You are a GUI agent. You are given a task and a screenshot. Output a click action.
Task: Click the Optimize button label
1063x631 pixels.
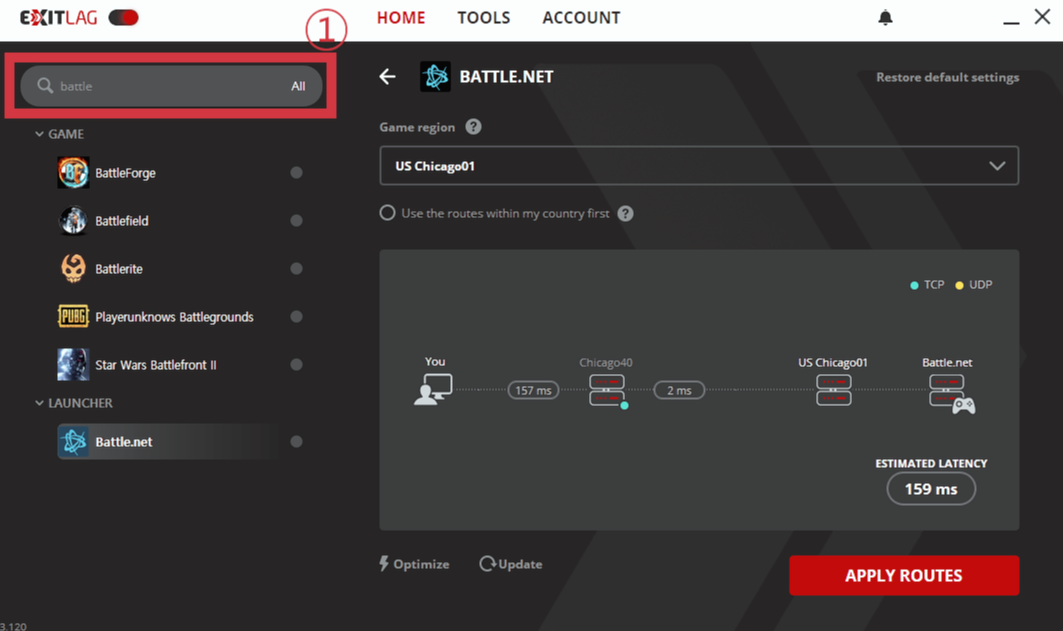coord(421,564)
